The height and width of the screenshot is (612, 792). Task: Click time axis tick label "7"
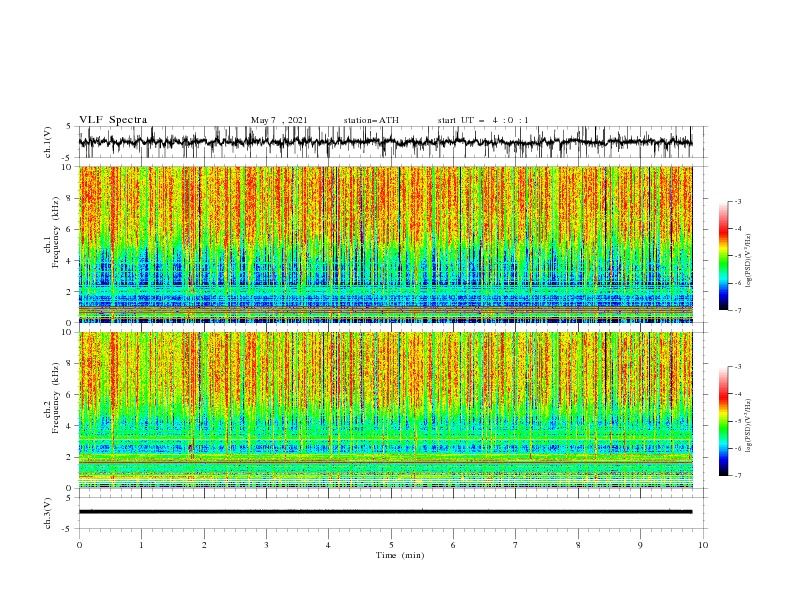(516, 545)
